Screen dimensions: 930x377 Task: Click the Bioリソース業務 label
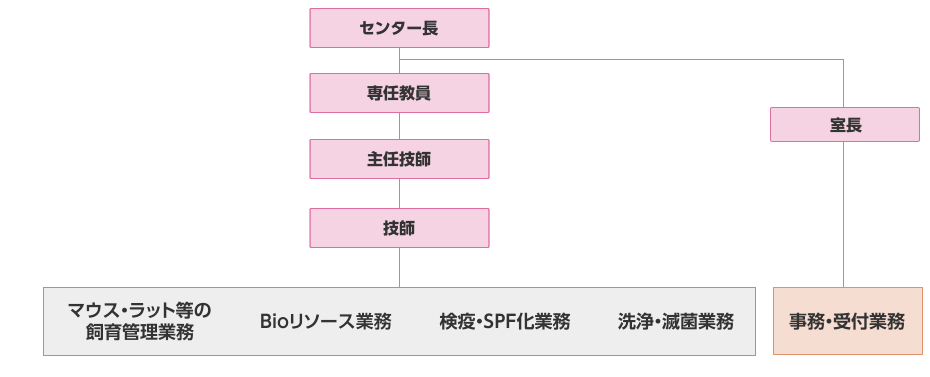(x=326, y=321)
